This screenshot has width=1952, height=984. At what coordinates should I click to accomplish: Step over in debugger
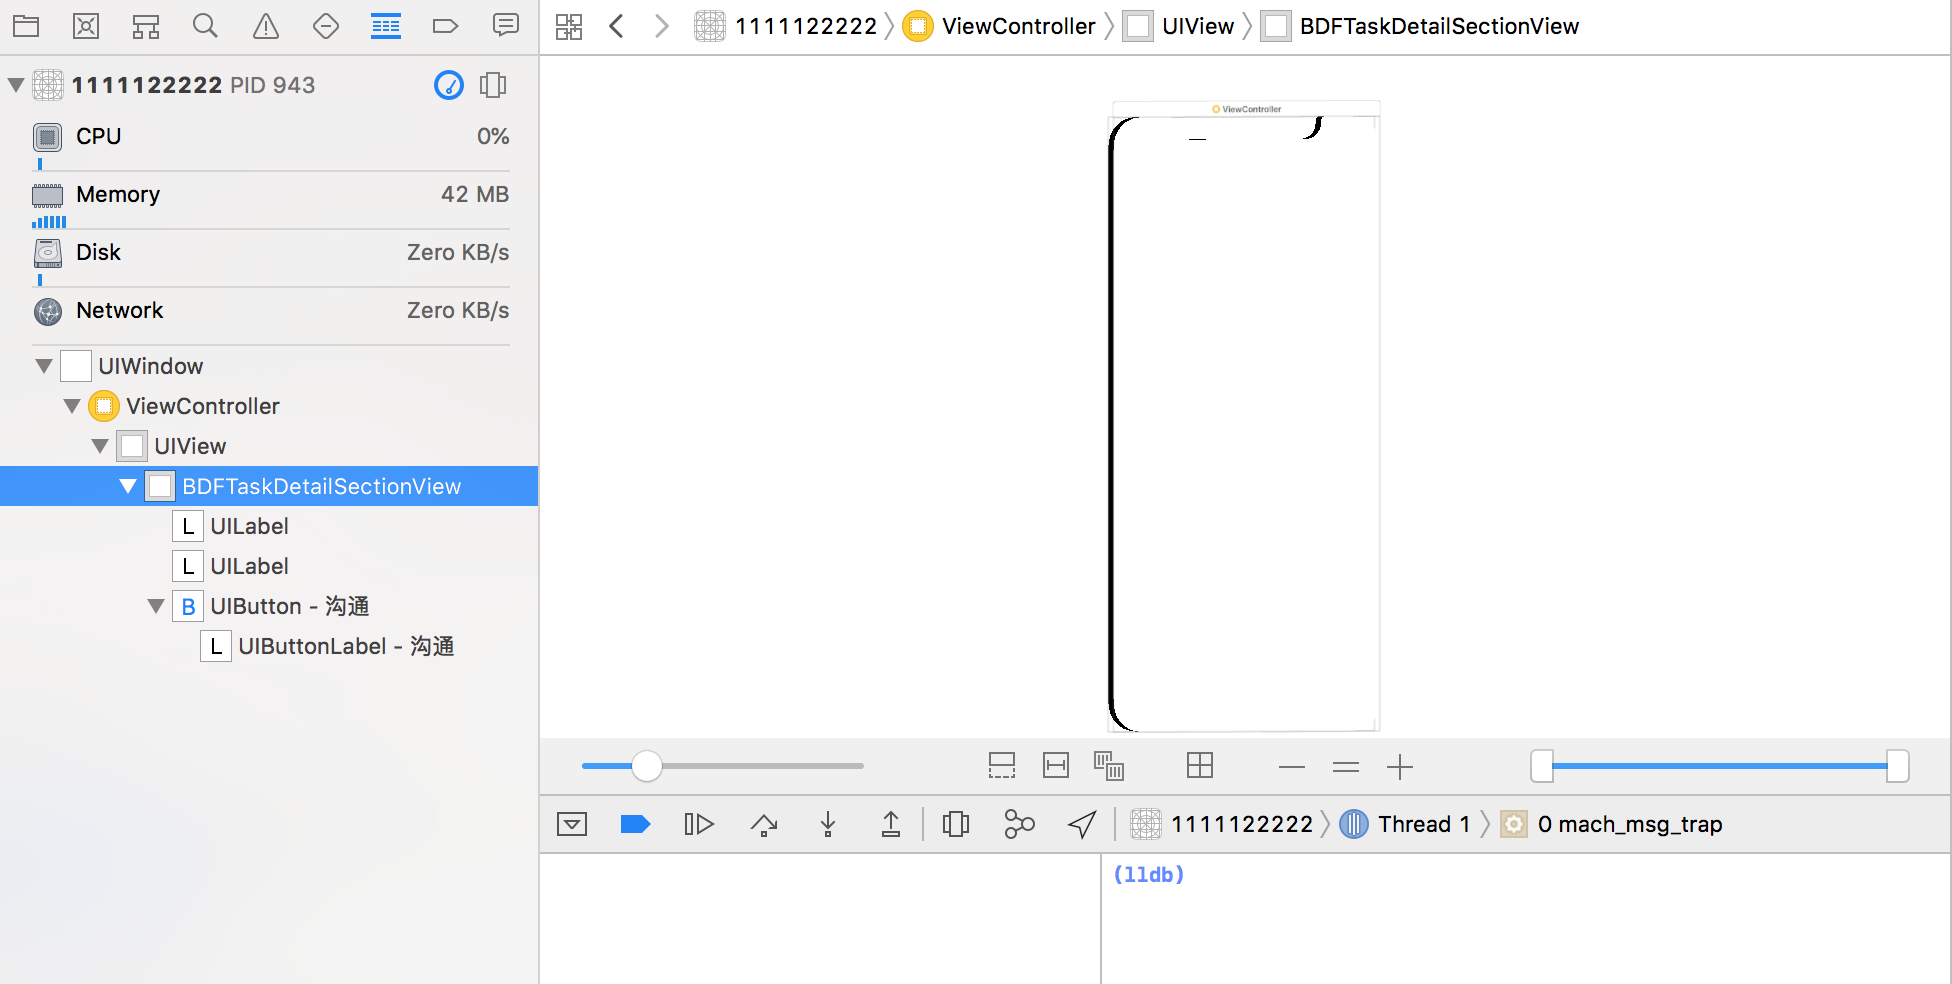tap(764, 824)
